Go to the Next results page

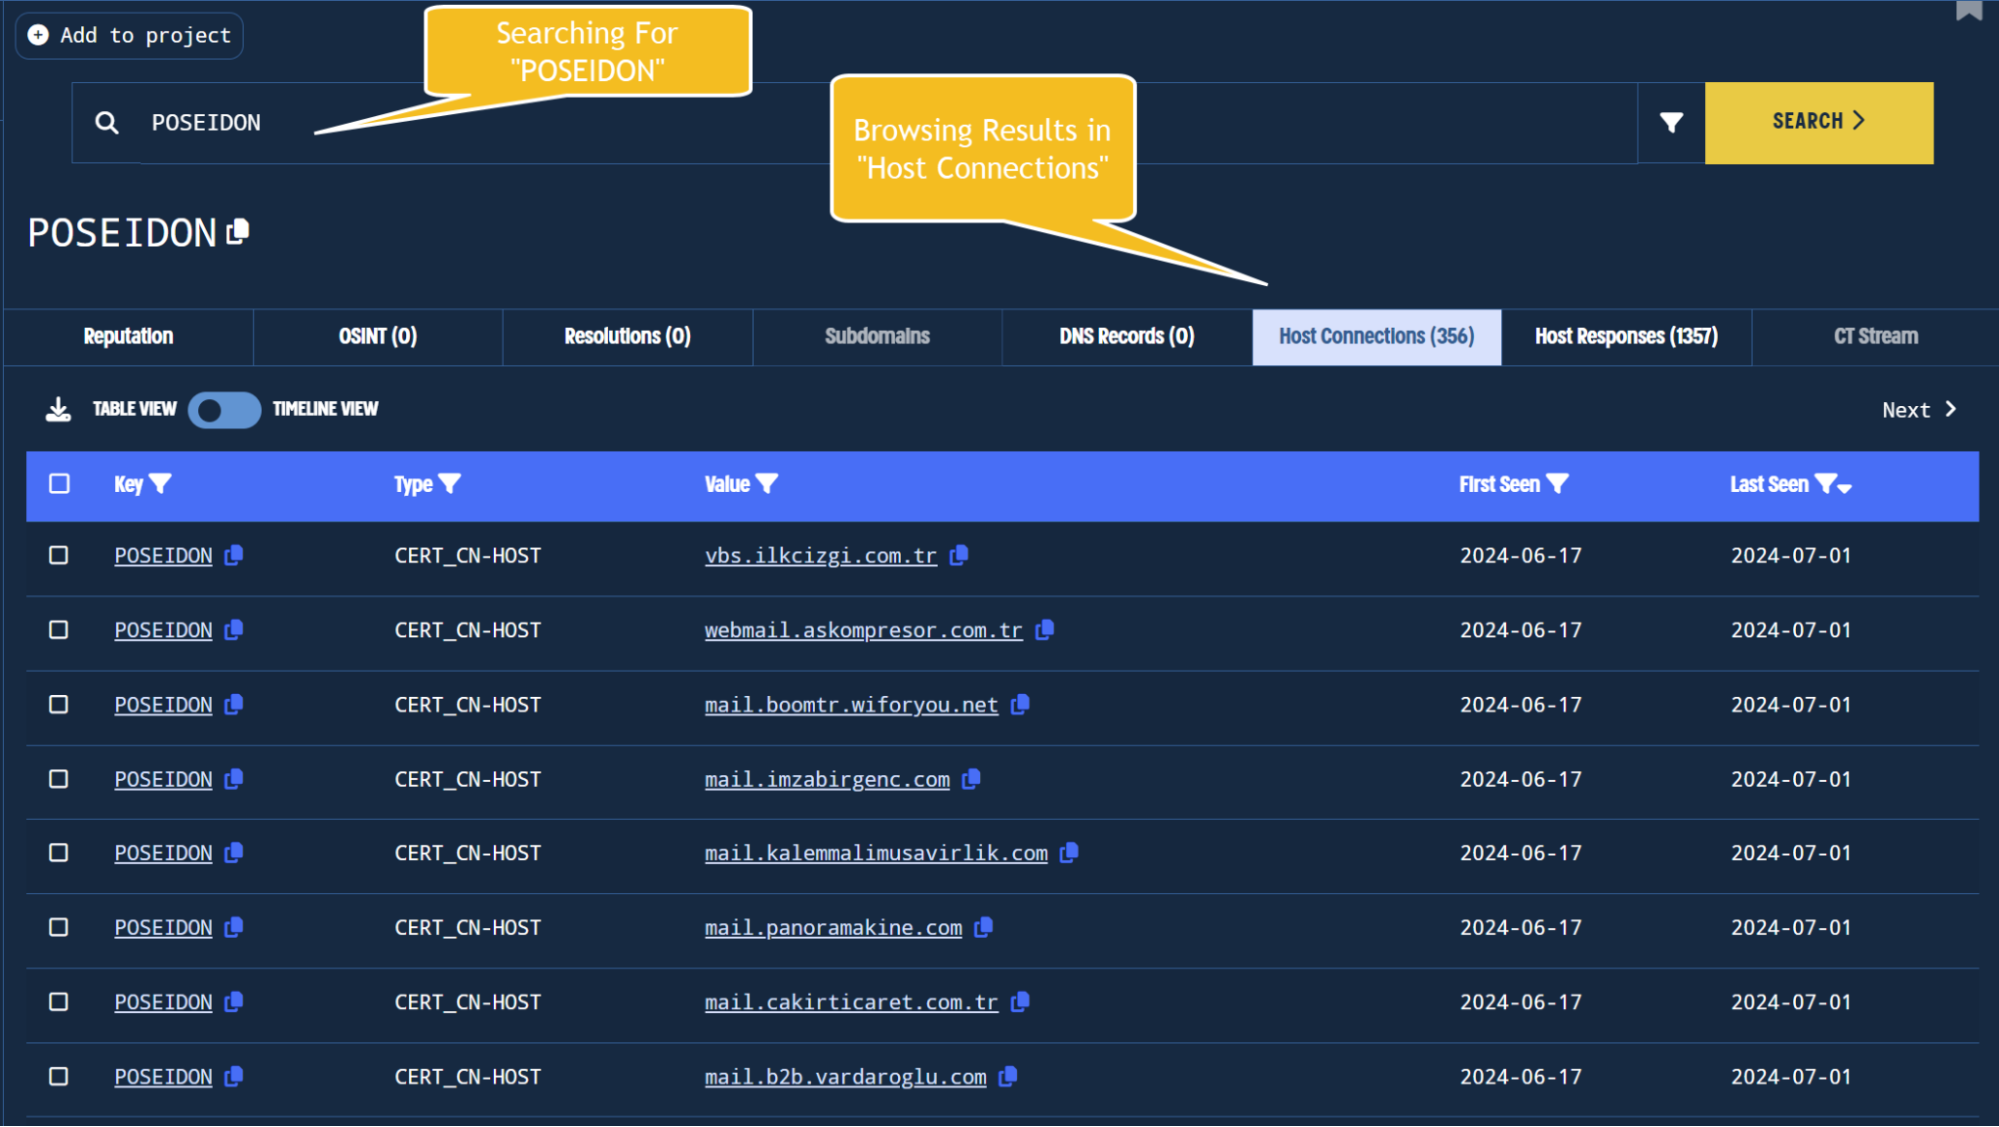[x=1919, y=410]
